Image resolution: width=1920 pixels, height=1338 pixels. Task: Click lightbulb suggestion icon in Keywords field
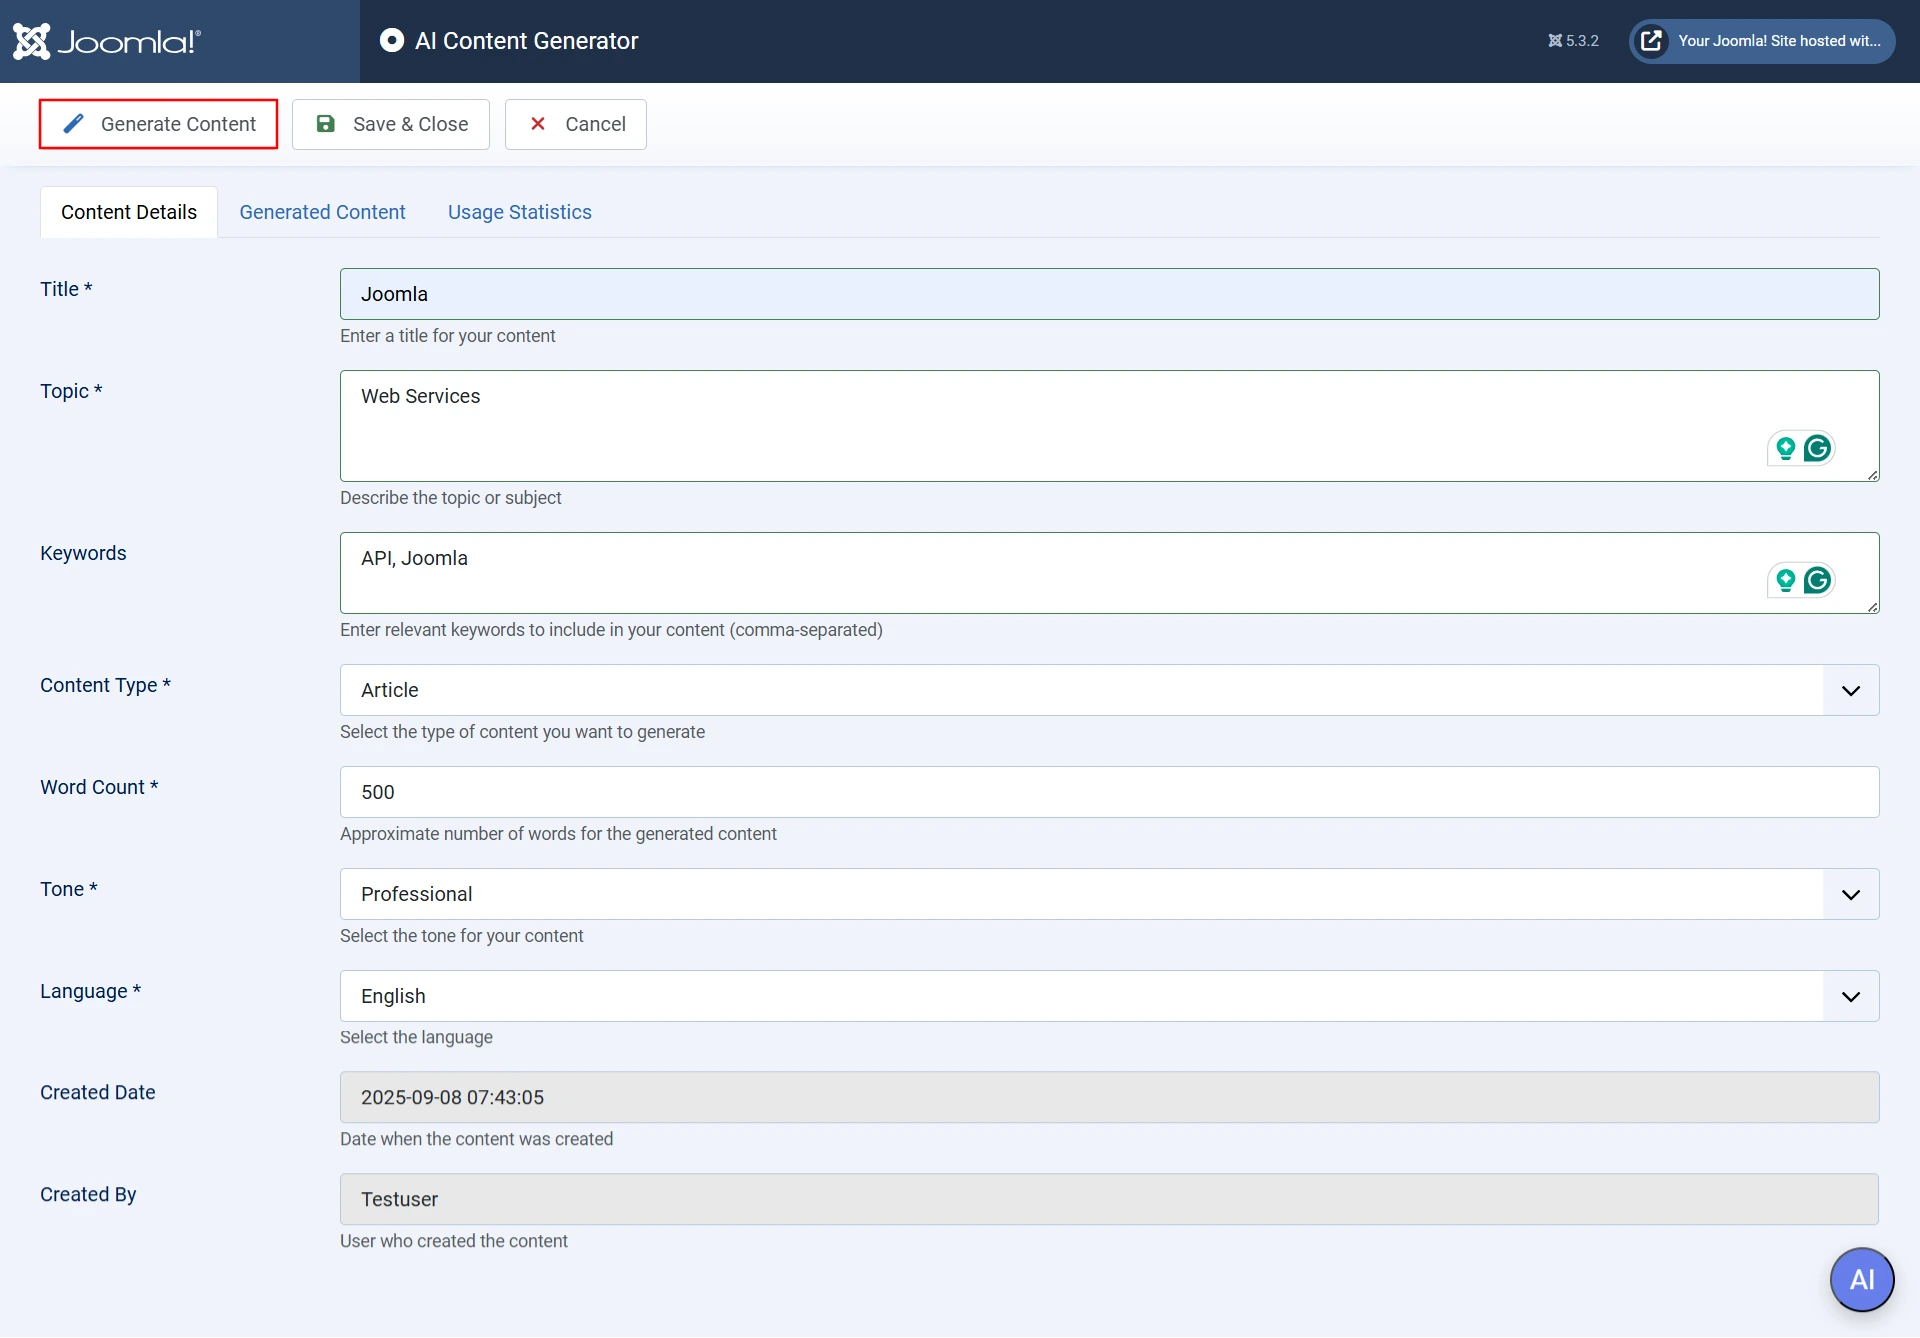1786,580
